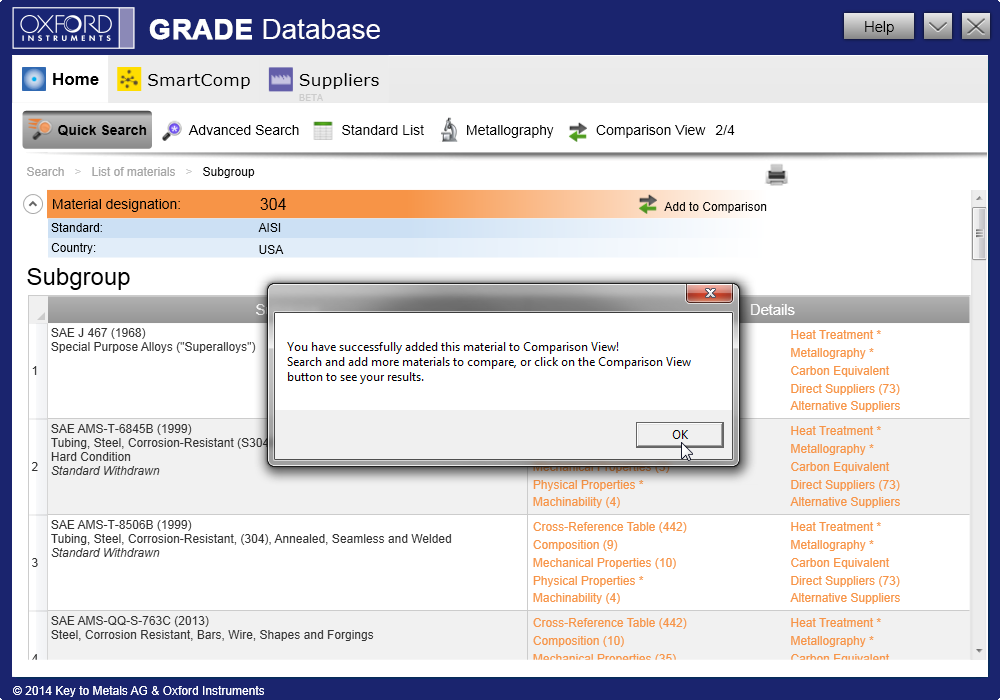Open Carbon Equivalent for SAE AMS-T-6845B
The height and width of the screenshot is (700, 1000).
click(x=839, y=467)
